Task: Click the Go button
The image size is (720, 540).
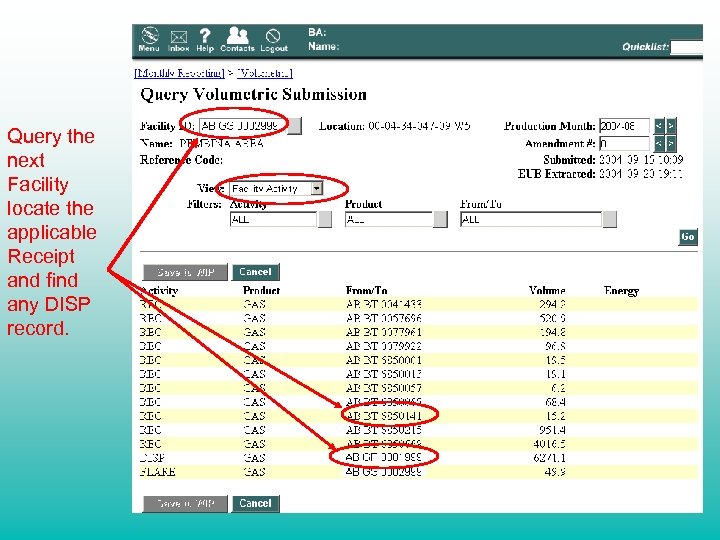Action: [688, 237]
